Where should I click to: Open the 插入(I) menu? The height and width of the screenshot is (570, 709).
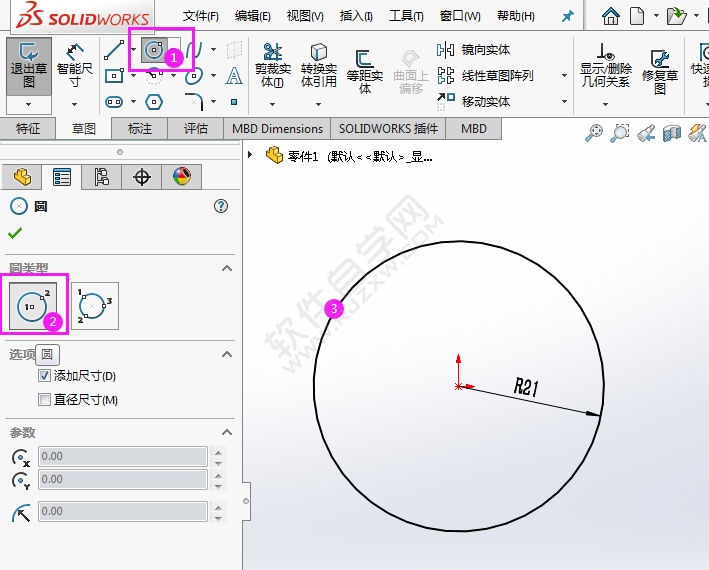[x=356, y=17]
